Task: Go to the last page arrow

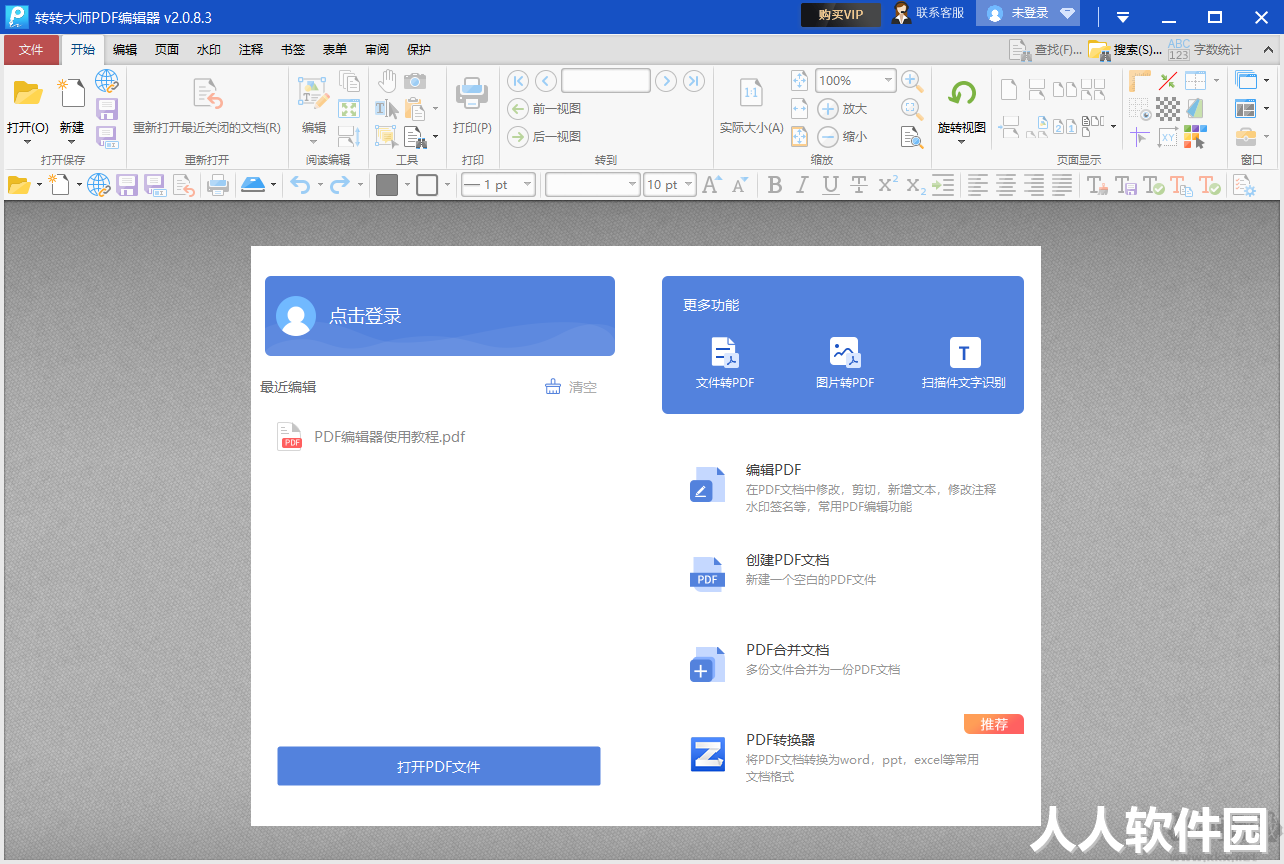Action: (x=694, y=81)
